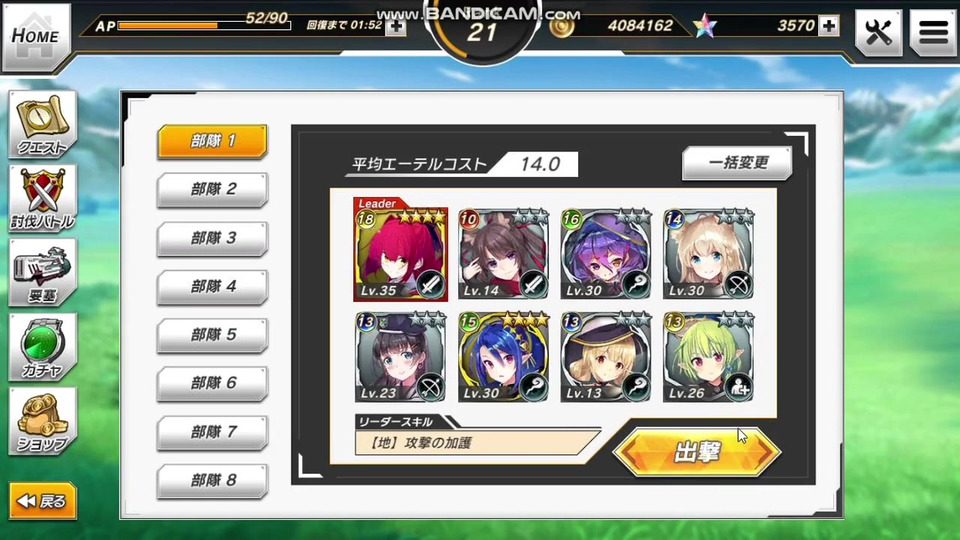Image resolution: width=960 pixels, height=540 pixels.
Task: Select the blue-haired four-star character Lv.30
Action: click(503, 357)
